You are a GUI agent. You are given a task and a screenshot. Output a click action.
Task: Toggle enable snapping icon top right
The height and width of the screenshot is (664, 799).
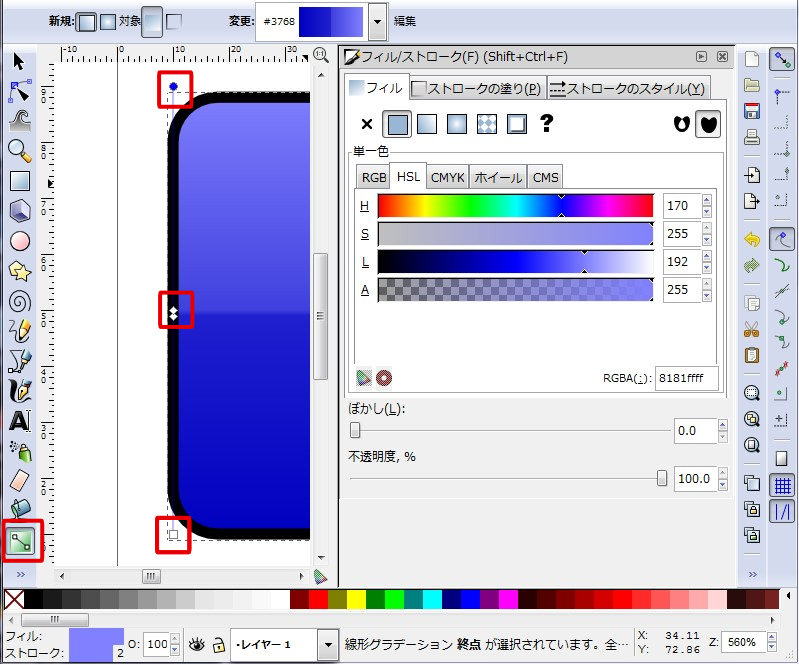[x=782, y=60]
